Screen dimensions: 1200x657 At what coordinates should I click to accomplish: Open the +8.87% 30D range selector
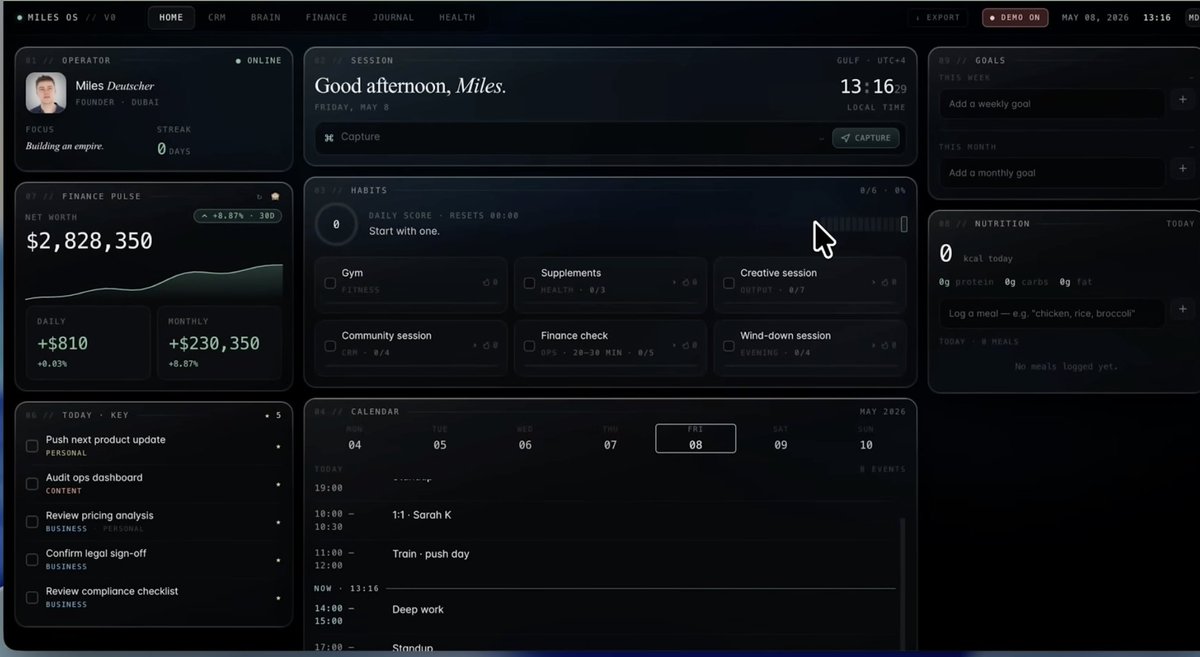[x=237, y=216]
